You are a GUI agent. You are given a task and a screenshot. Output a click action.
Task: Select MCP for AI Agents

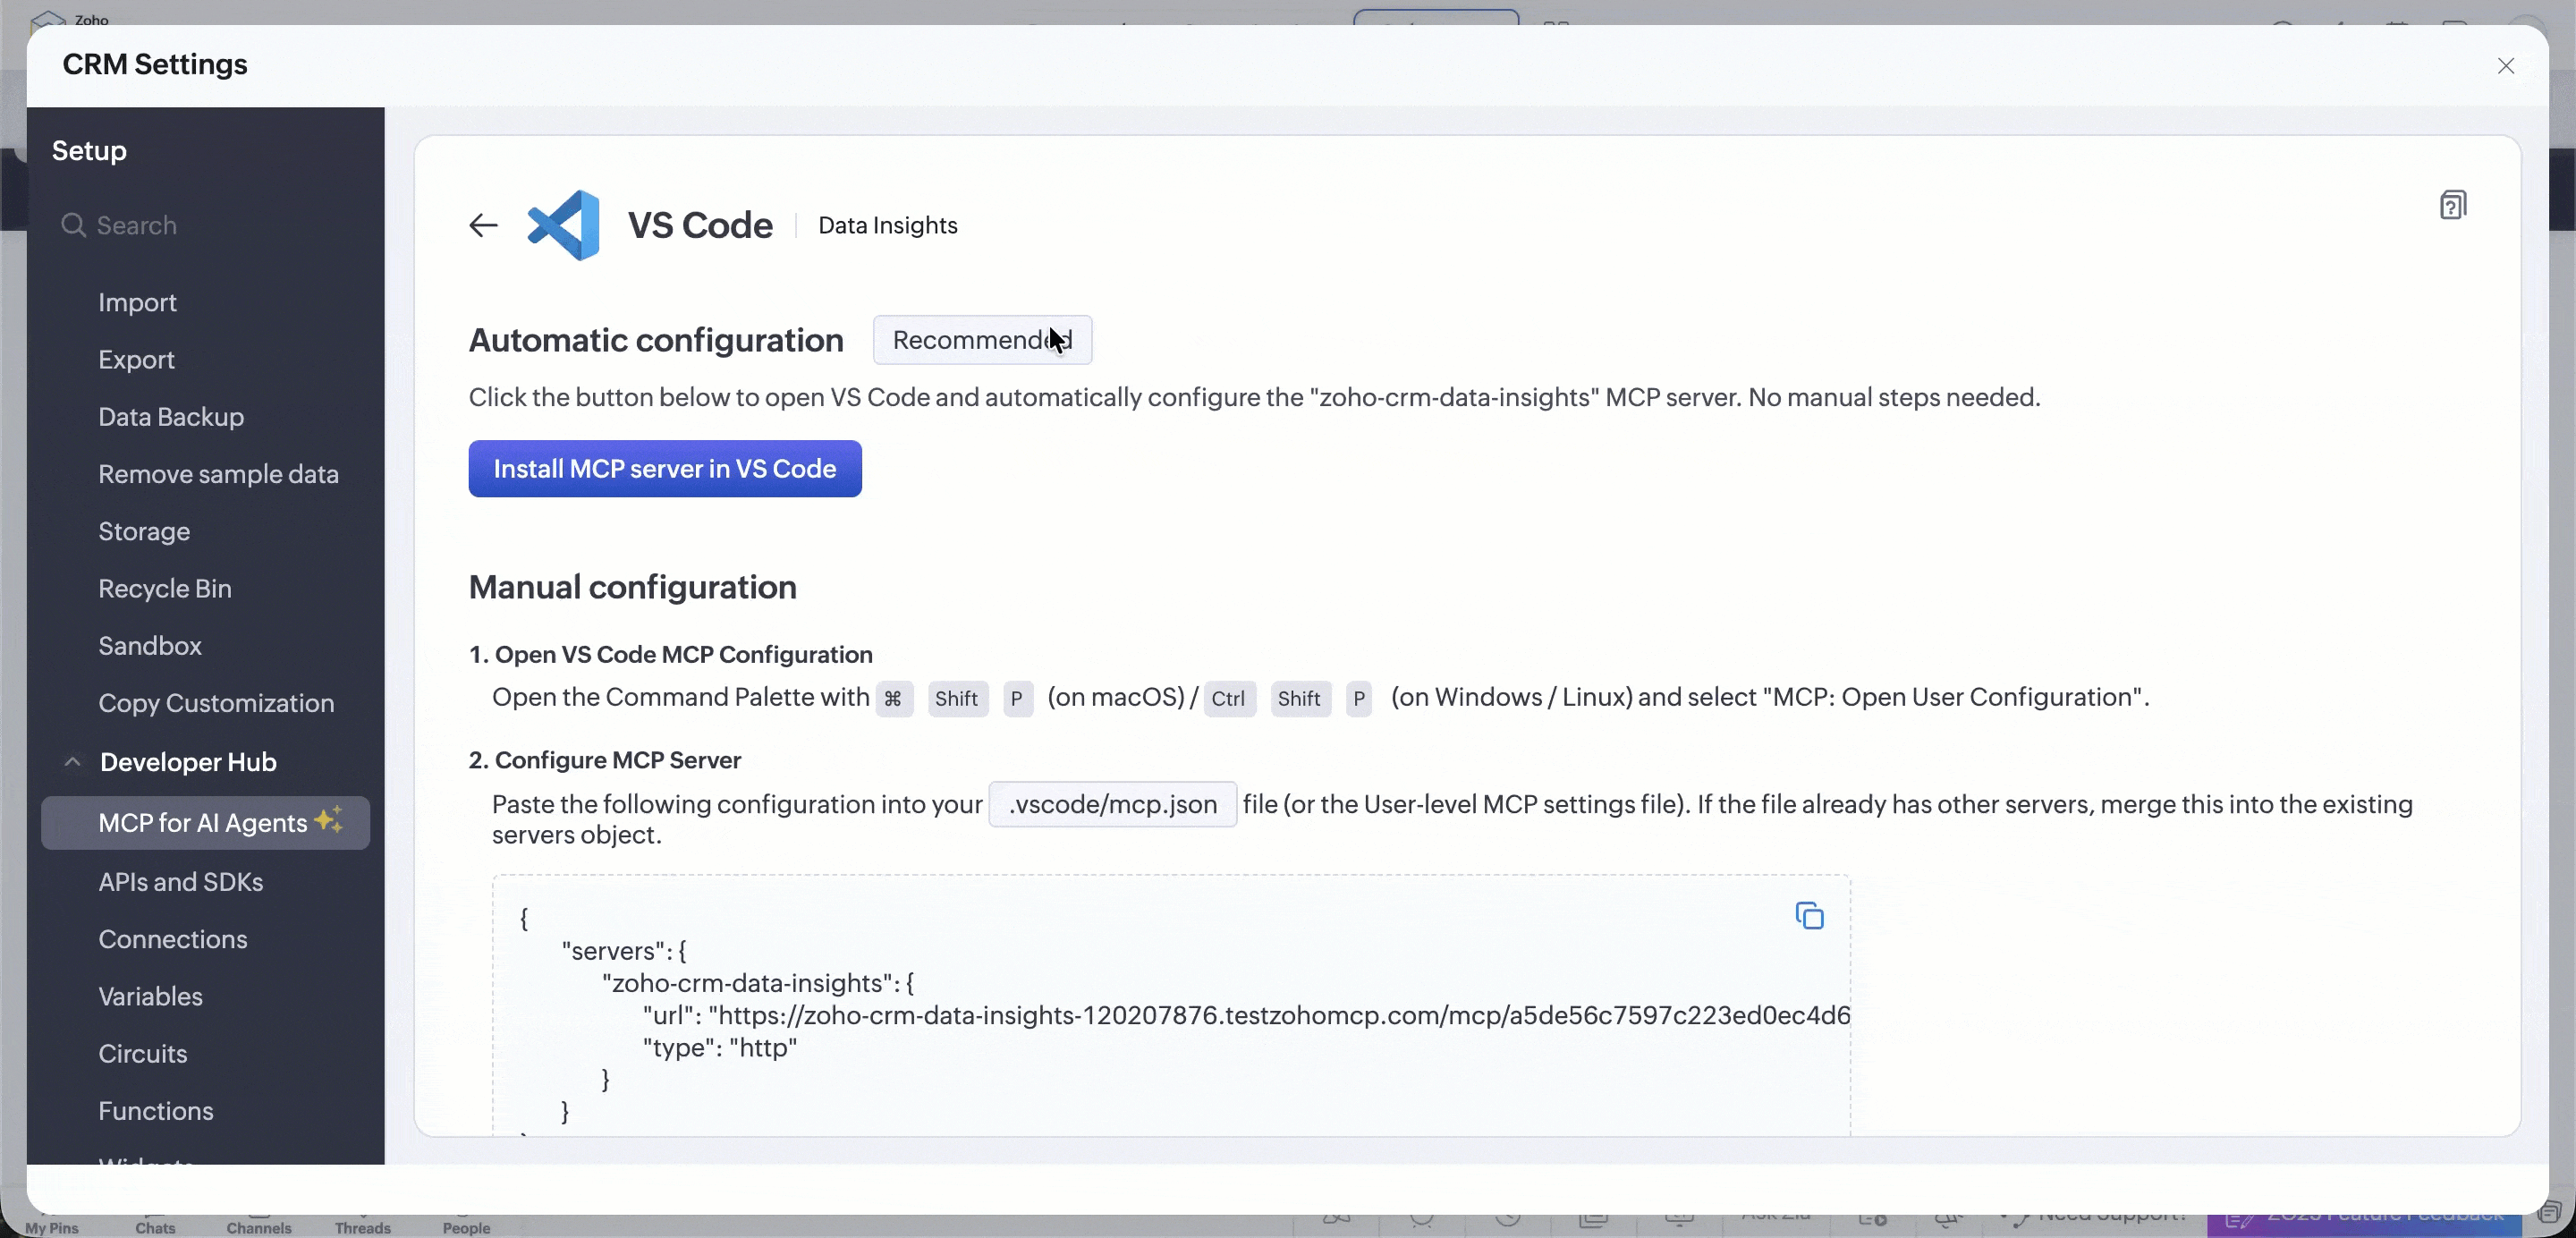coord(205,823)
